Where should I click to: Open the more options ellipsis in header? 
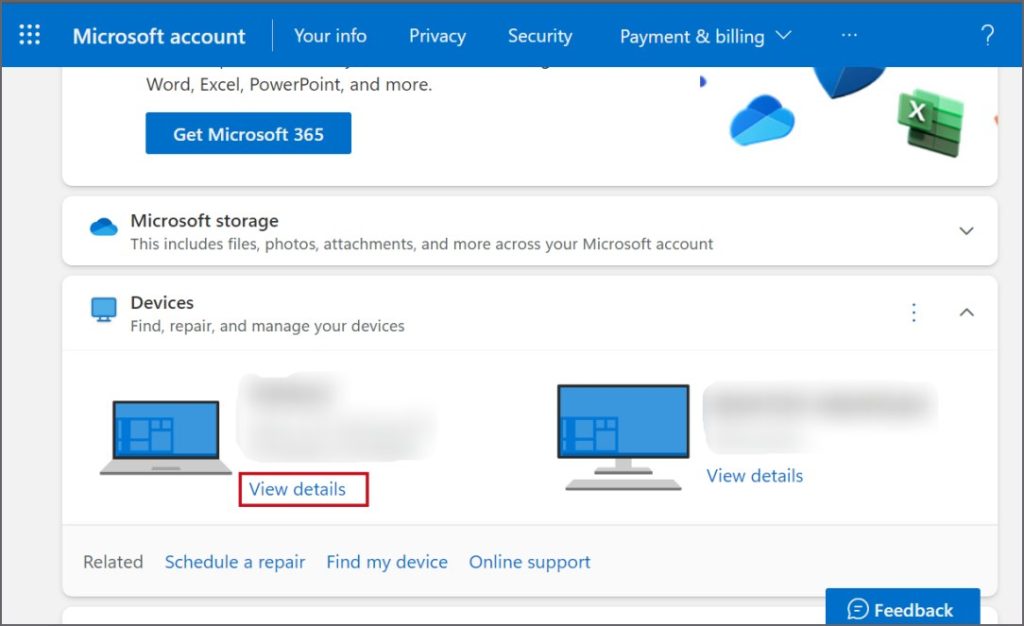[849, 35]
